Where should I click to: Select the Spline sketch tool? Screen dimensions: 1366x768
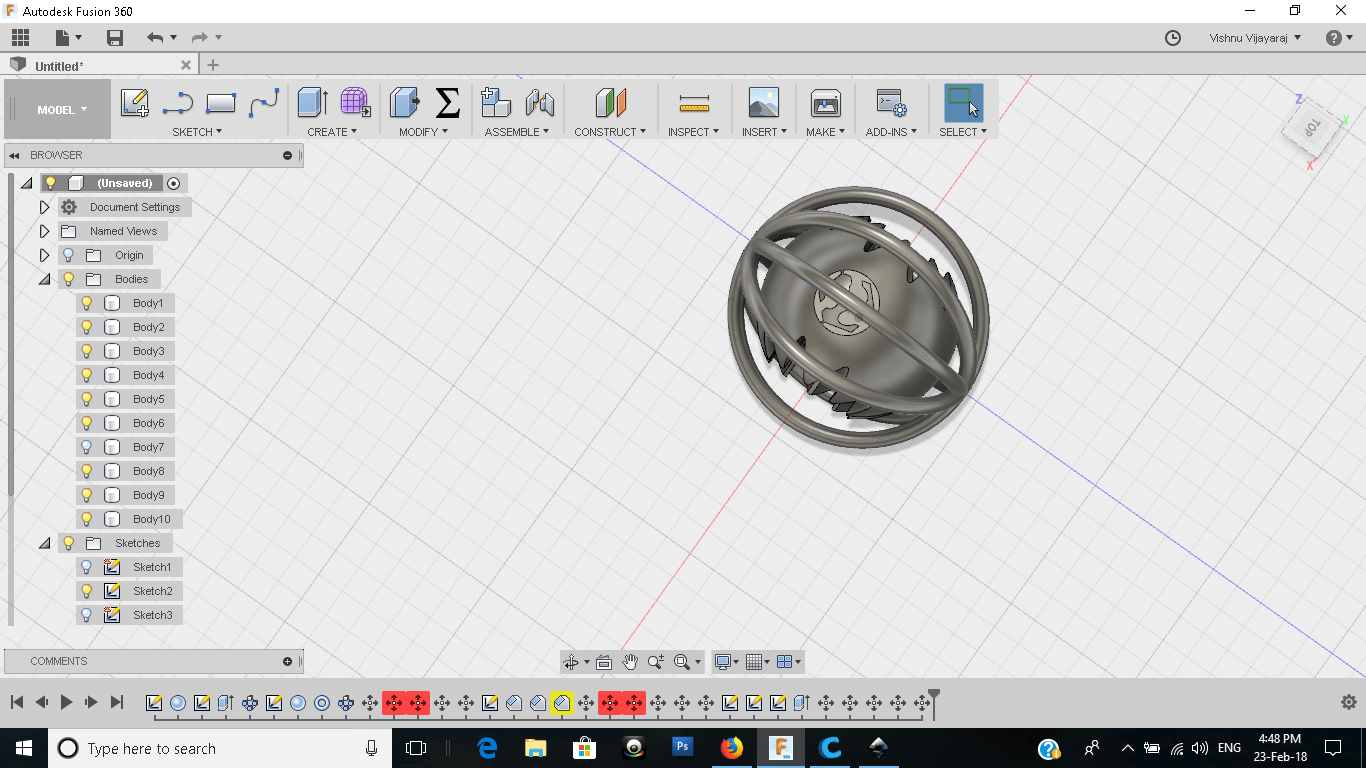pyautogui.click(x=264, y=103)
